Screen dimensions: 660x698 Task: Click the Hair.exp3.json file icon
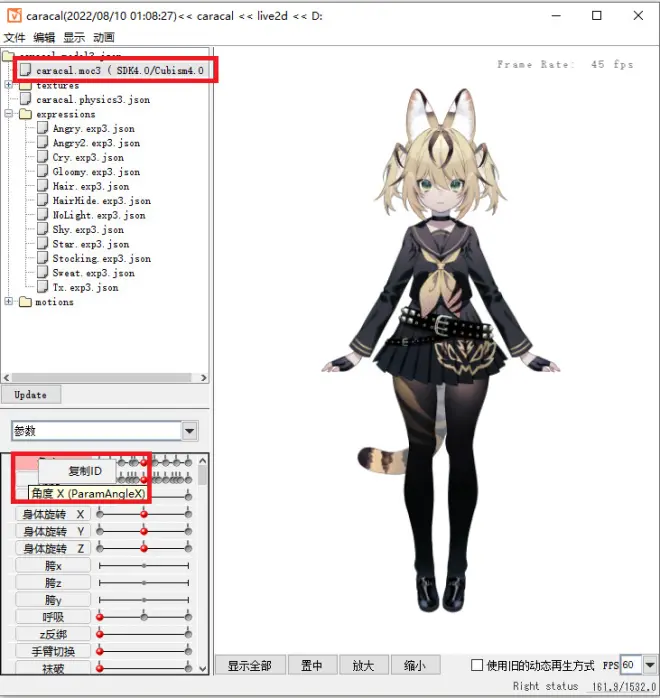(42, 186)
